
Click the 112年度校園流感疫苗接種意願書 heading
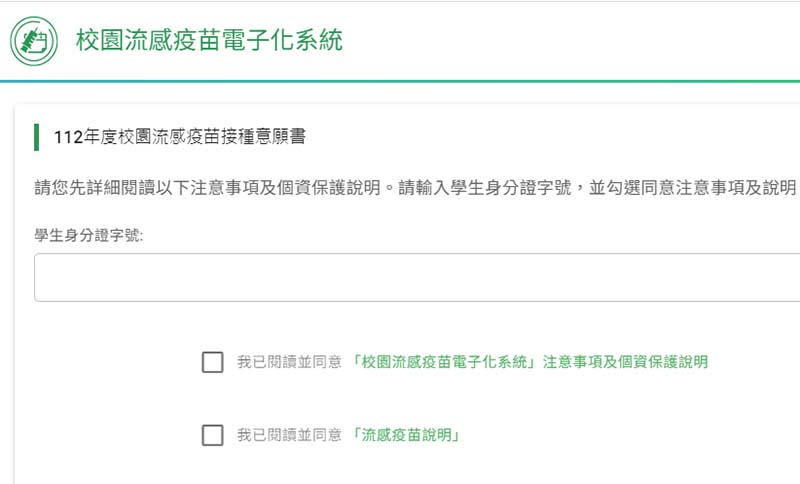pos(180,138)
